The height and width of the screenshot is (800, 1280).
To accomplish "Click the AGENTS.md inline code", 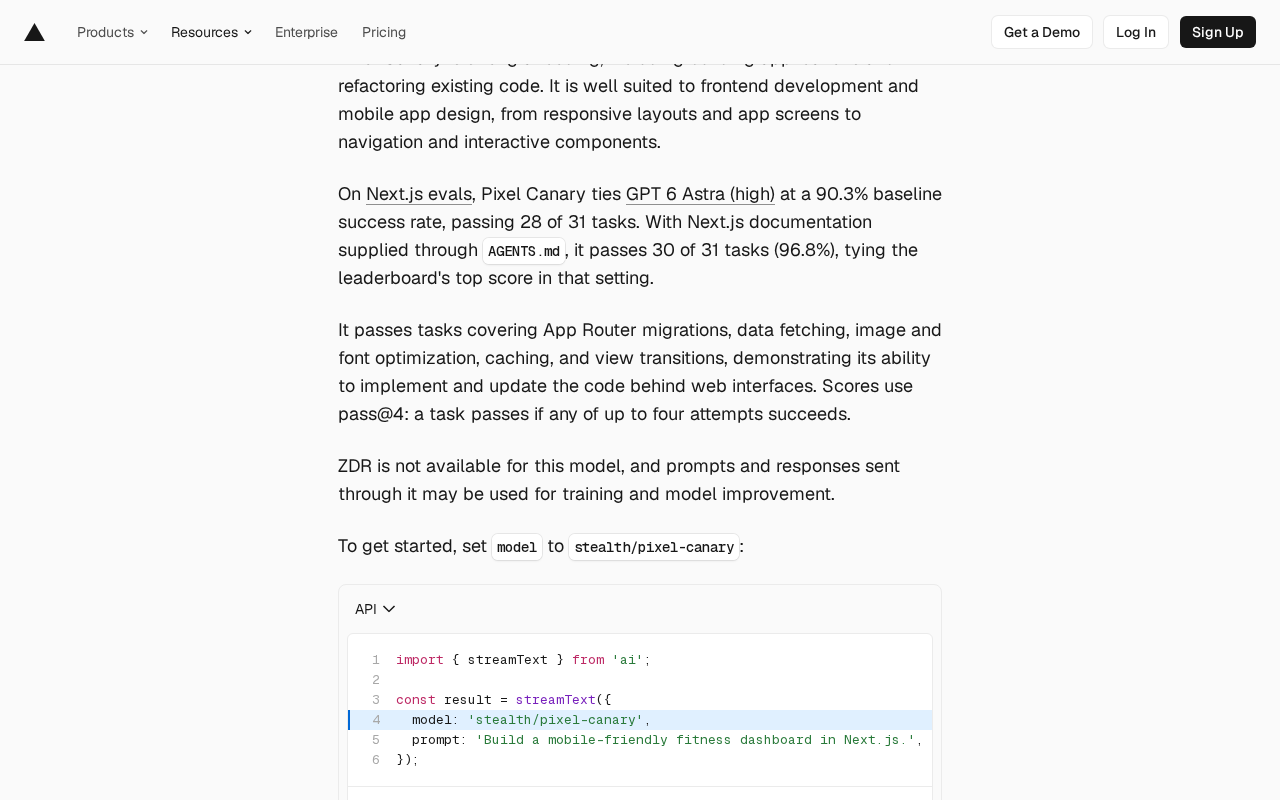I will [524, 251].
